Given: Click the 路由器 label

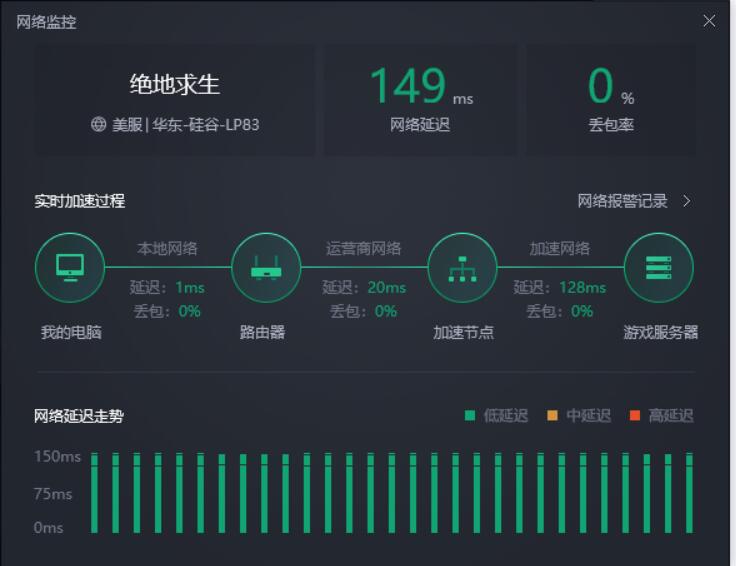Looking at the screenshot, I should pos(262,332).
